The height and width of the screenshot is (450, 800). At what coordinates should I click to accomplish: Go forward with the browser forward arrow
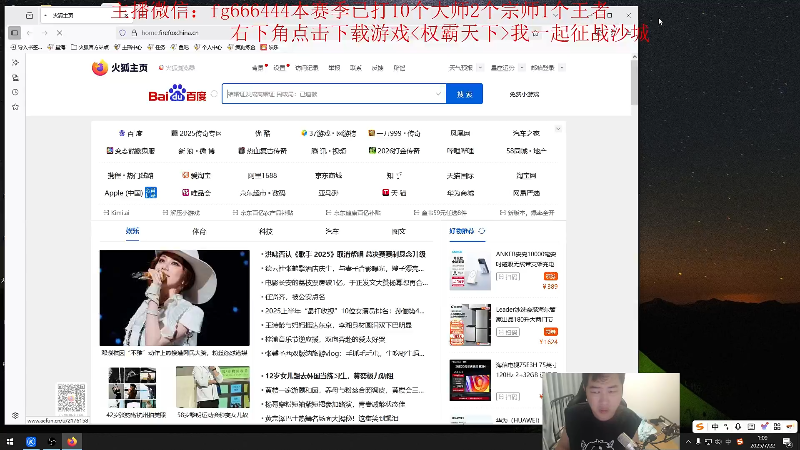point(45,33)
